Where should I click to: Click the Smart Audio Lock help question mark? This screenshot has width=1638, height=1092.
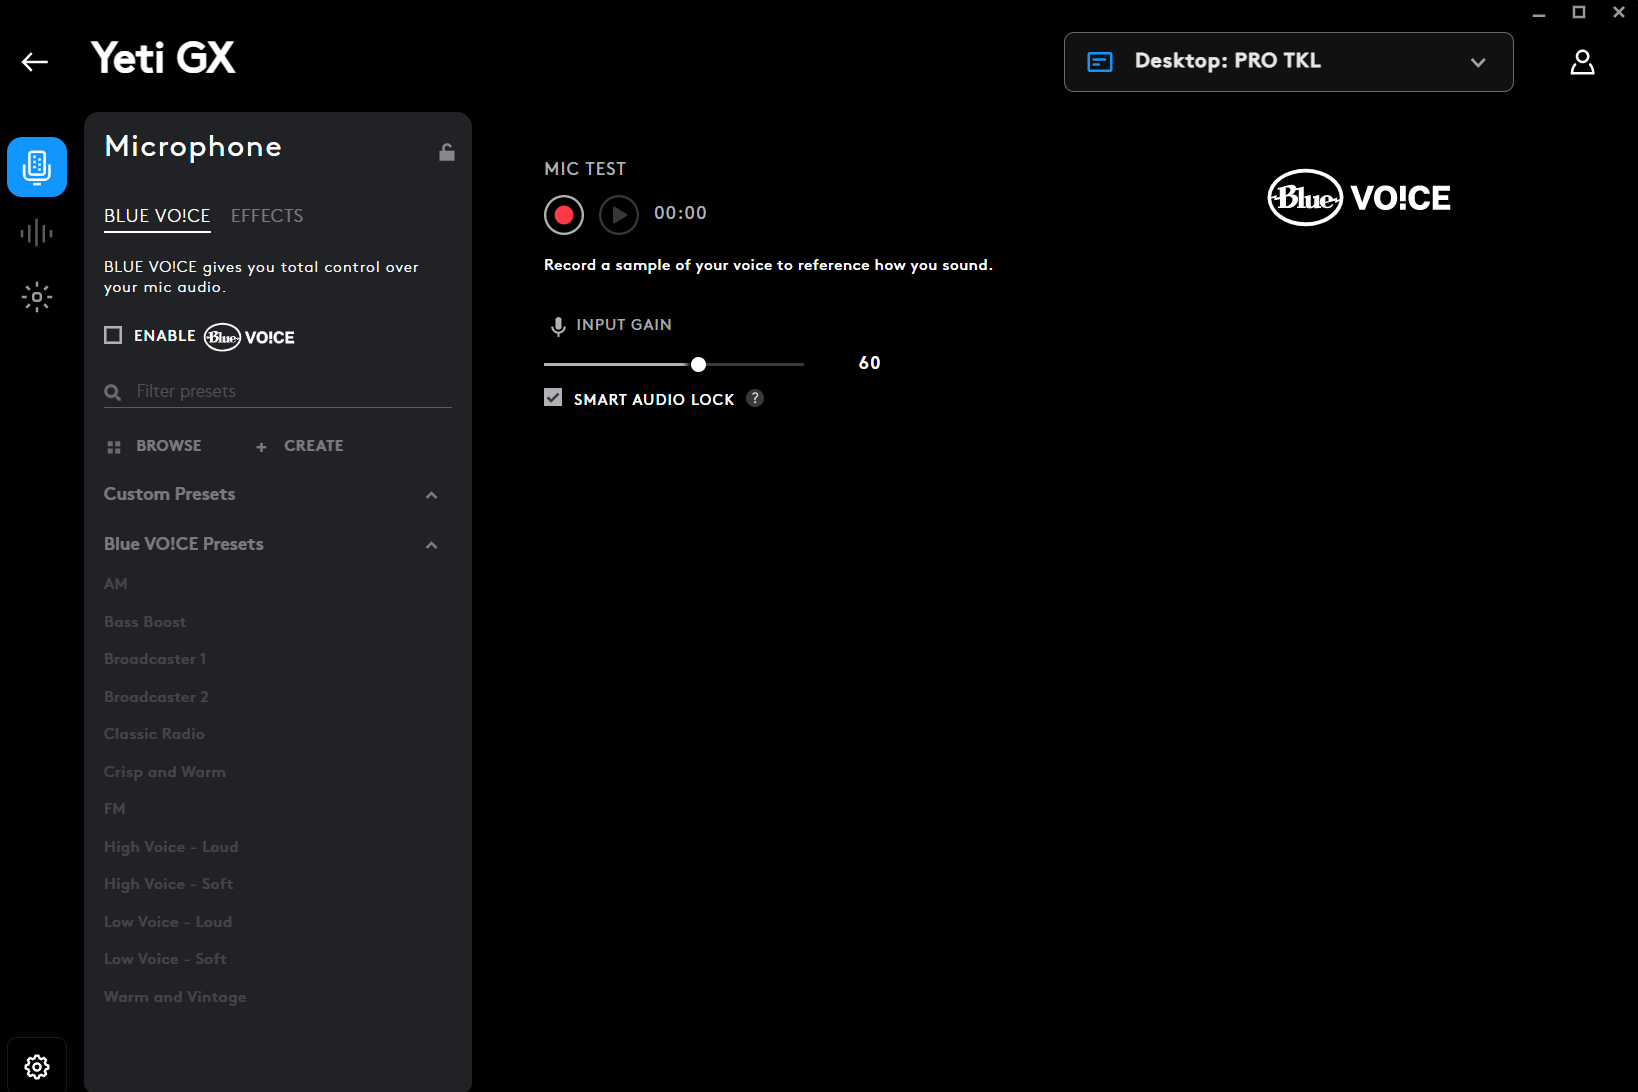755,398
